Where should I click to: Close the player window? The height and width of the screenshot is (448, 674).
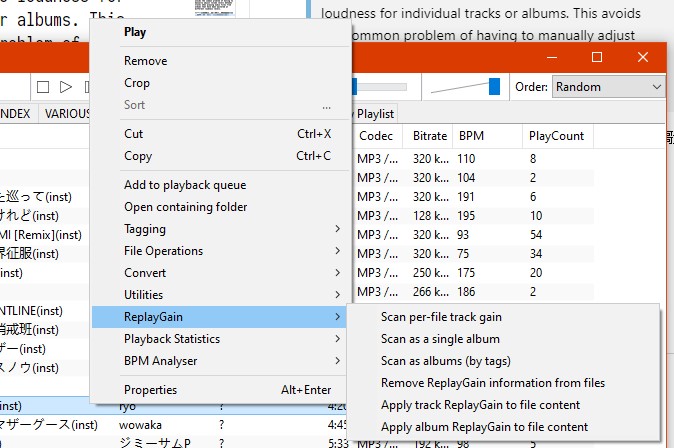[643, 57]
